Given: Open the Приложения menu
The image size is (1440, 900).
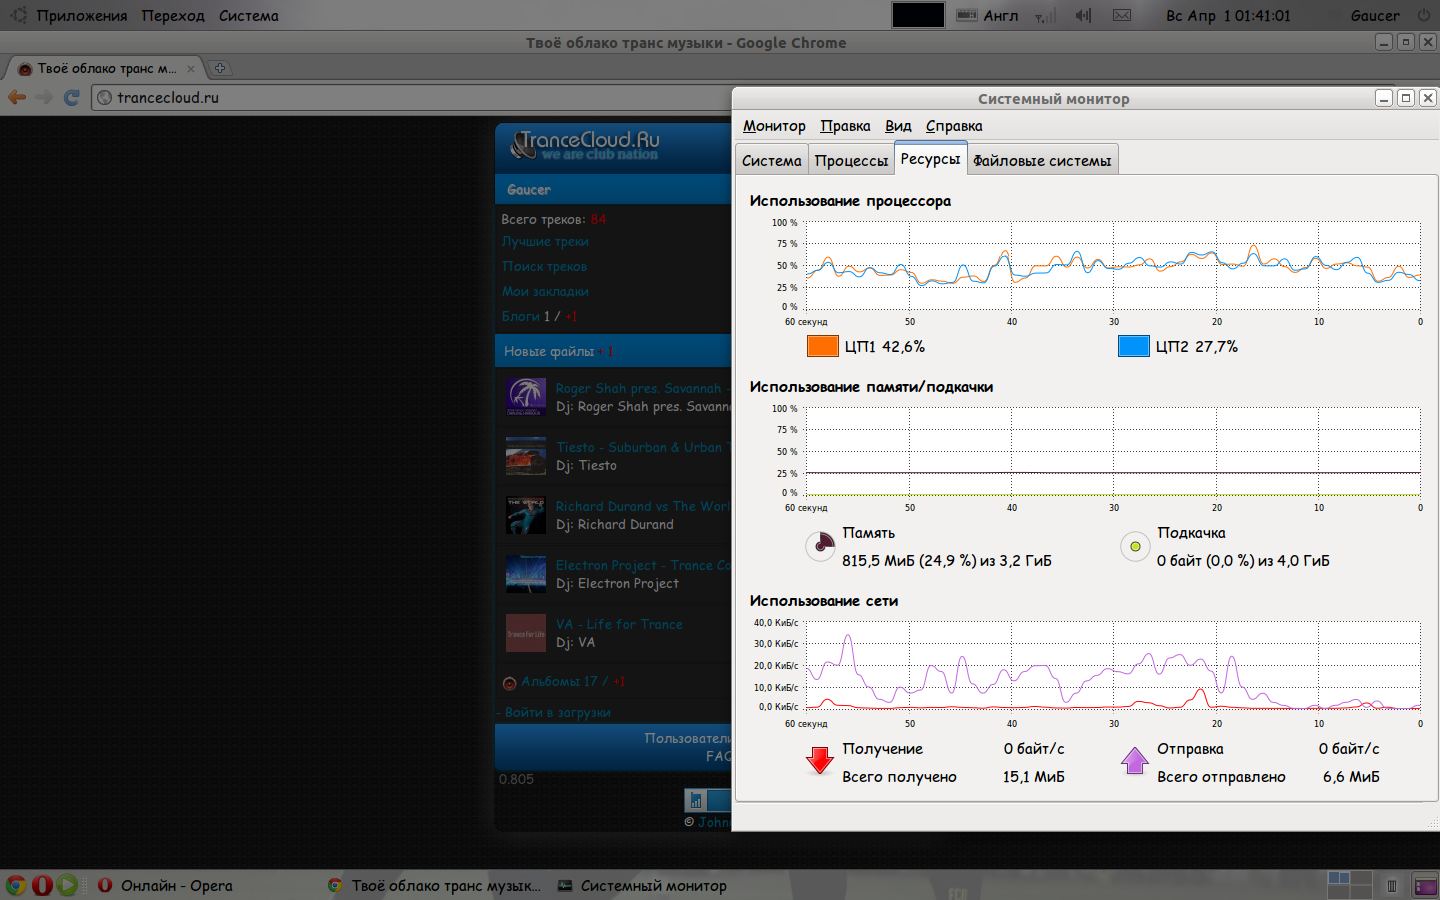Looking at the screenshot, I should coord(81,15).
